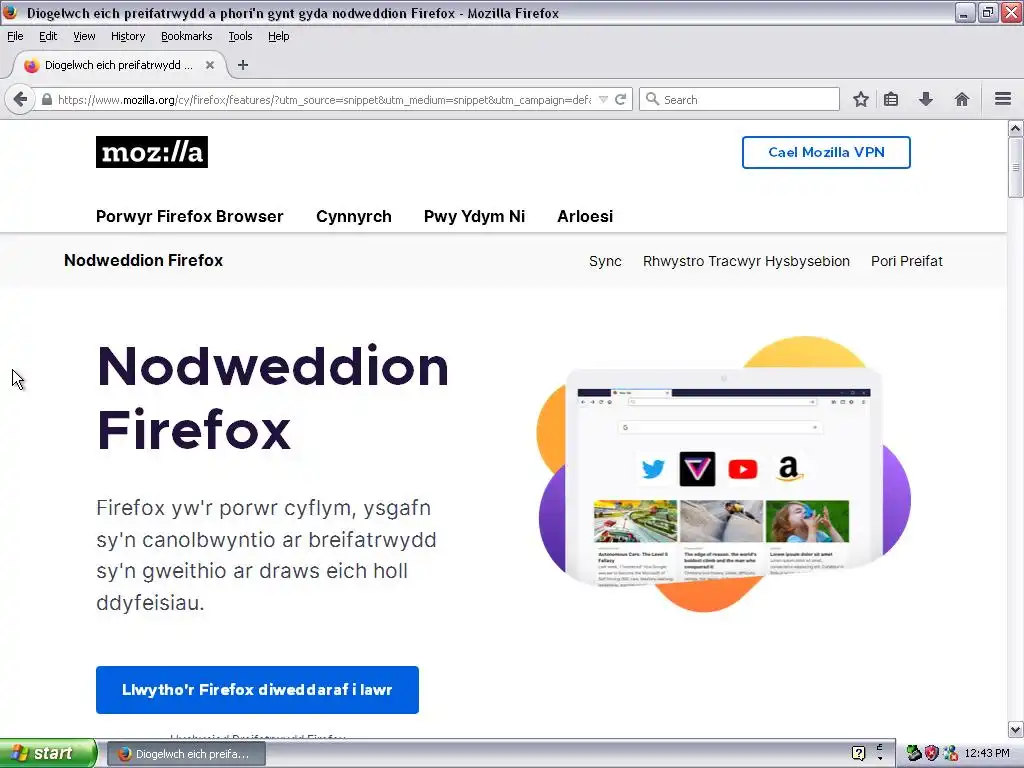Open the Edit menu

[x=48, y=36]
